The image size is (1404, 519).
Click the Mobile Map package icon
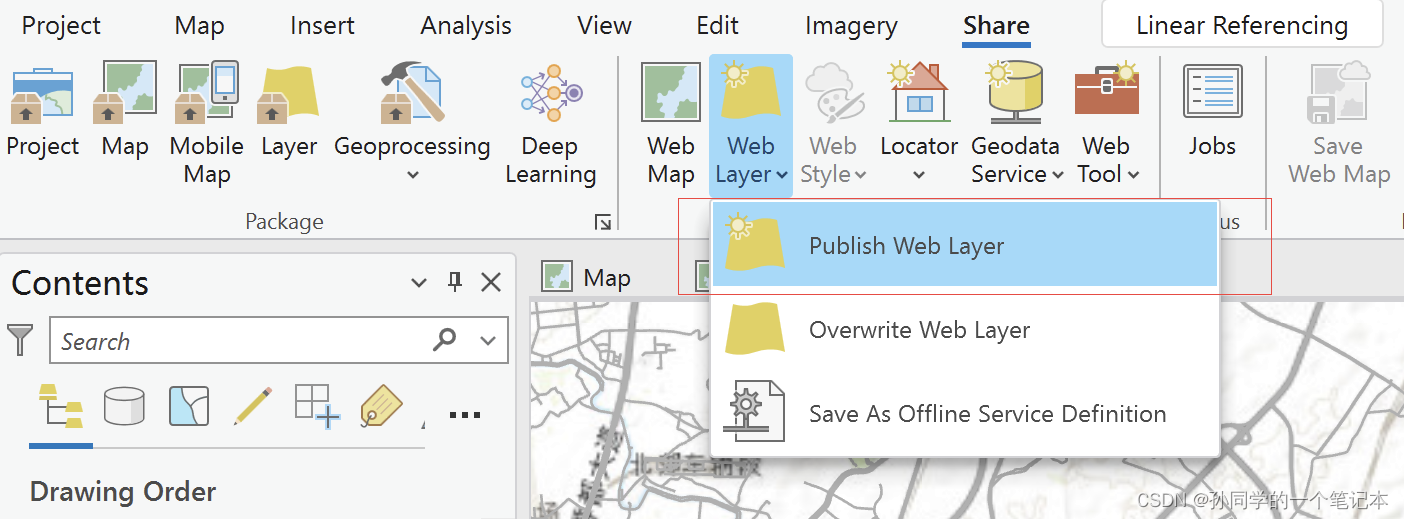207,92
